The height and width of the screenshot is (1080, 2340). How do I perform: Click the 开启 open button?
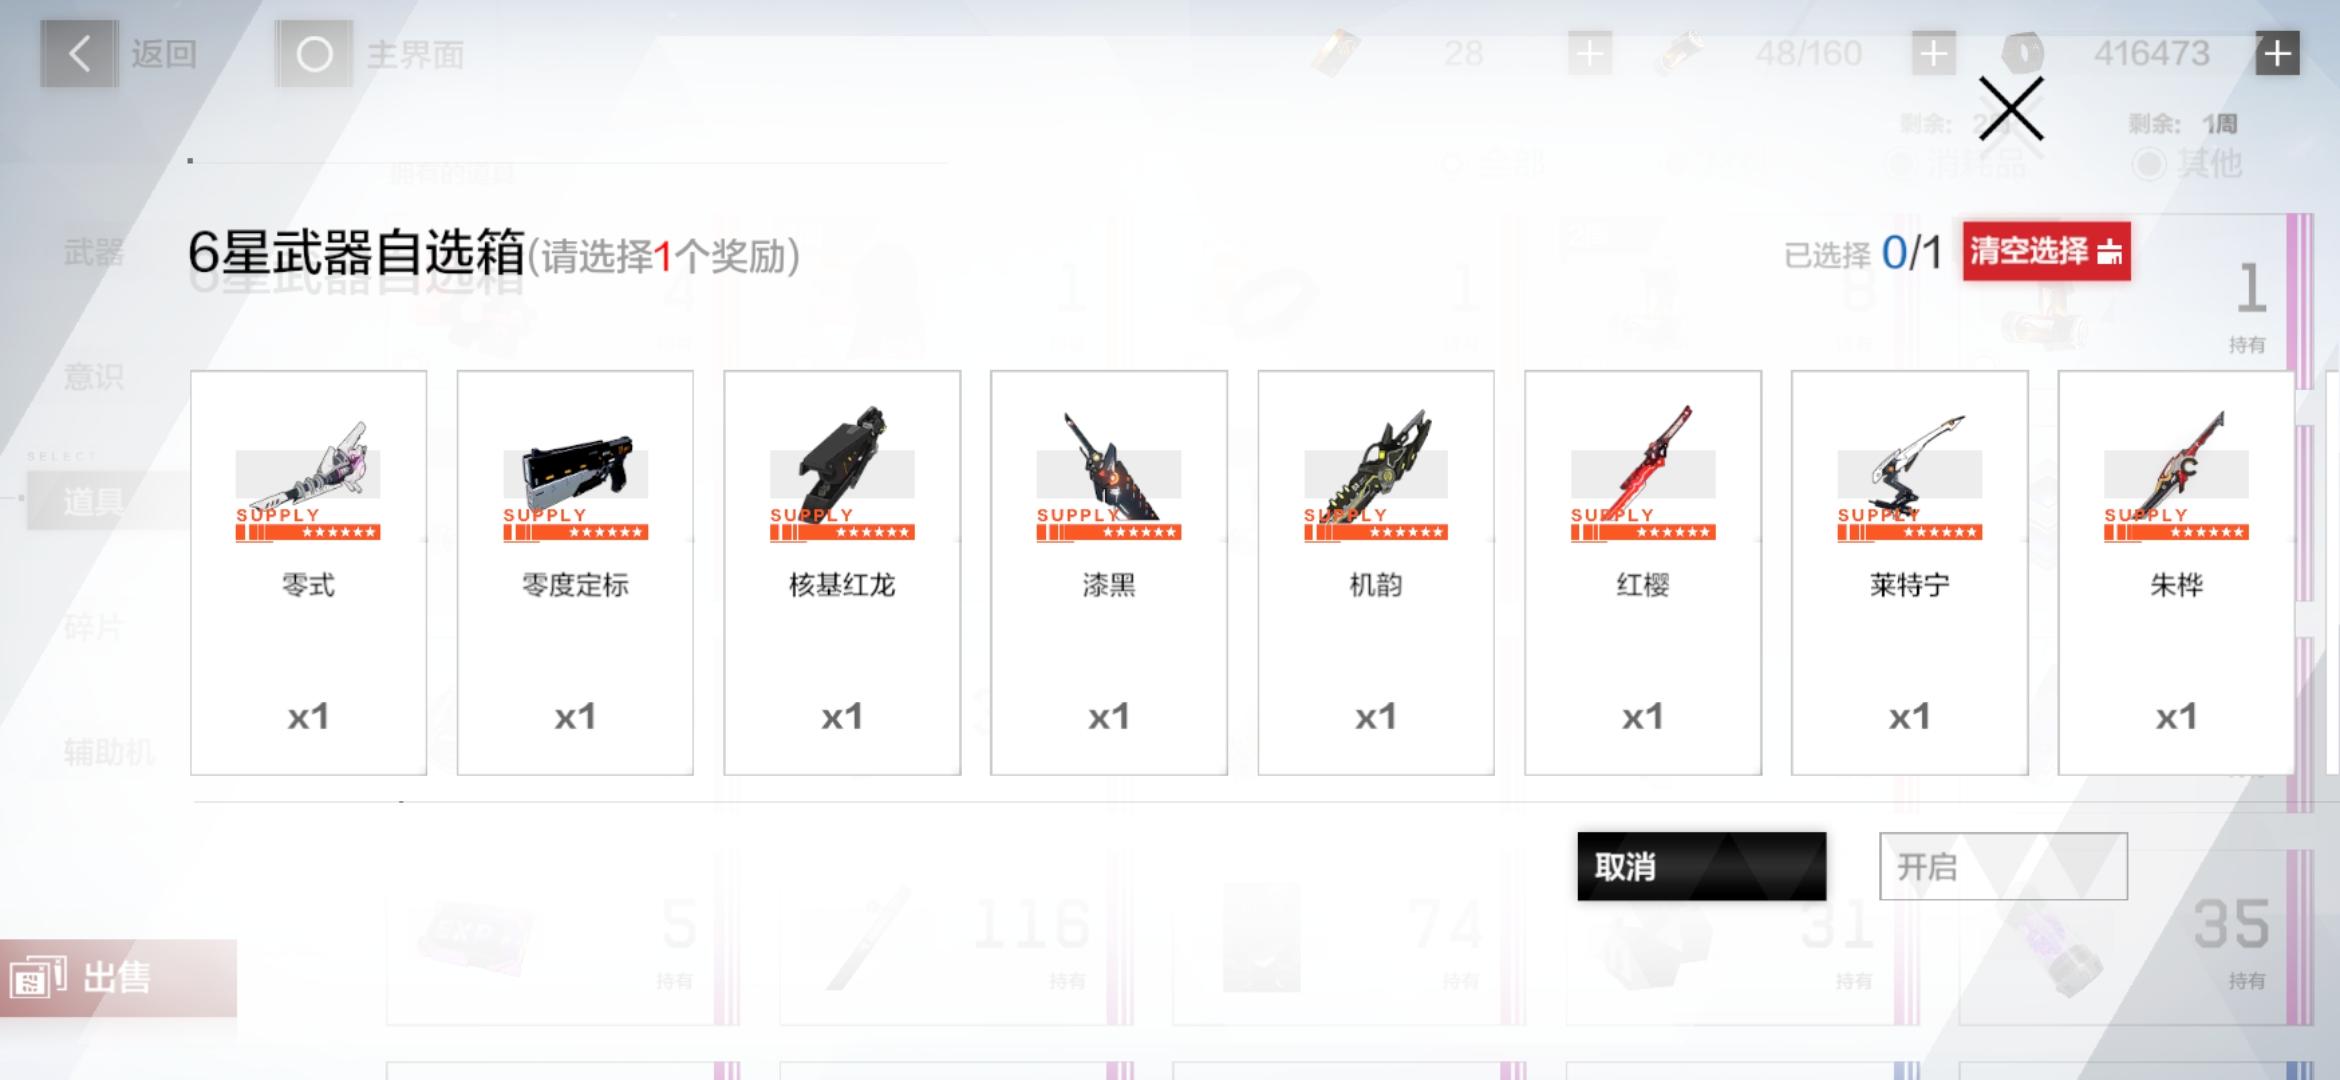[2003, 866]
